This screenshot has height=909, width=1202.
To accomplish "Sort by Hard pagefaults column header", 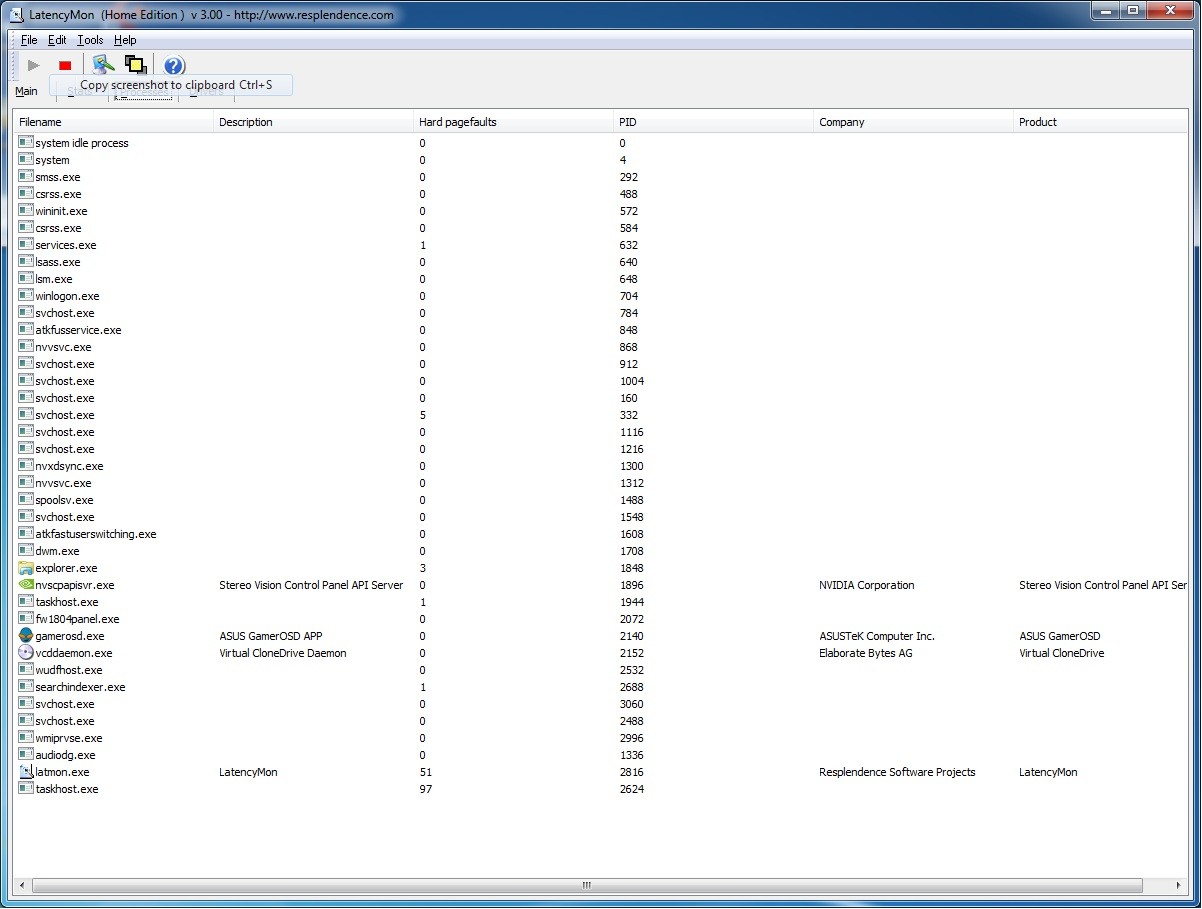I will click(x=514, y=122).
